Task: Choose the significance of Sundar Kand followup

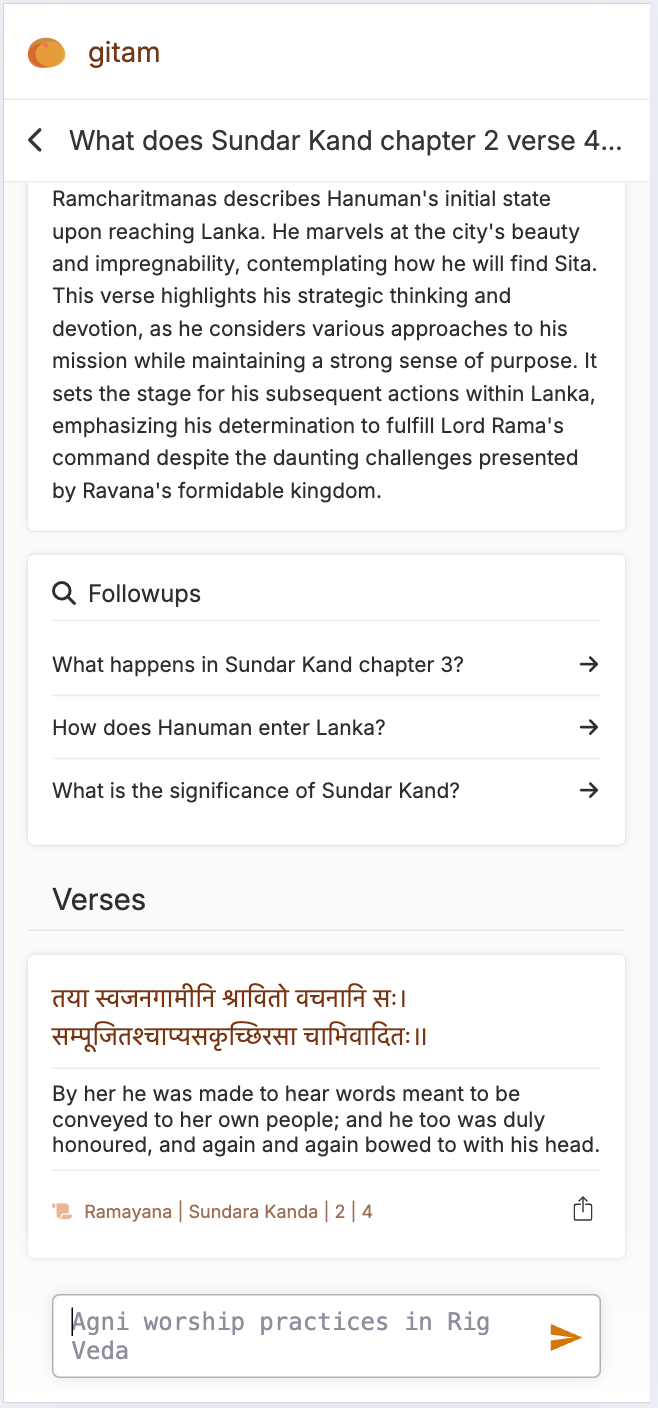Action: tap(256, 790)
